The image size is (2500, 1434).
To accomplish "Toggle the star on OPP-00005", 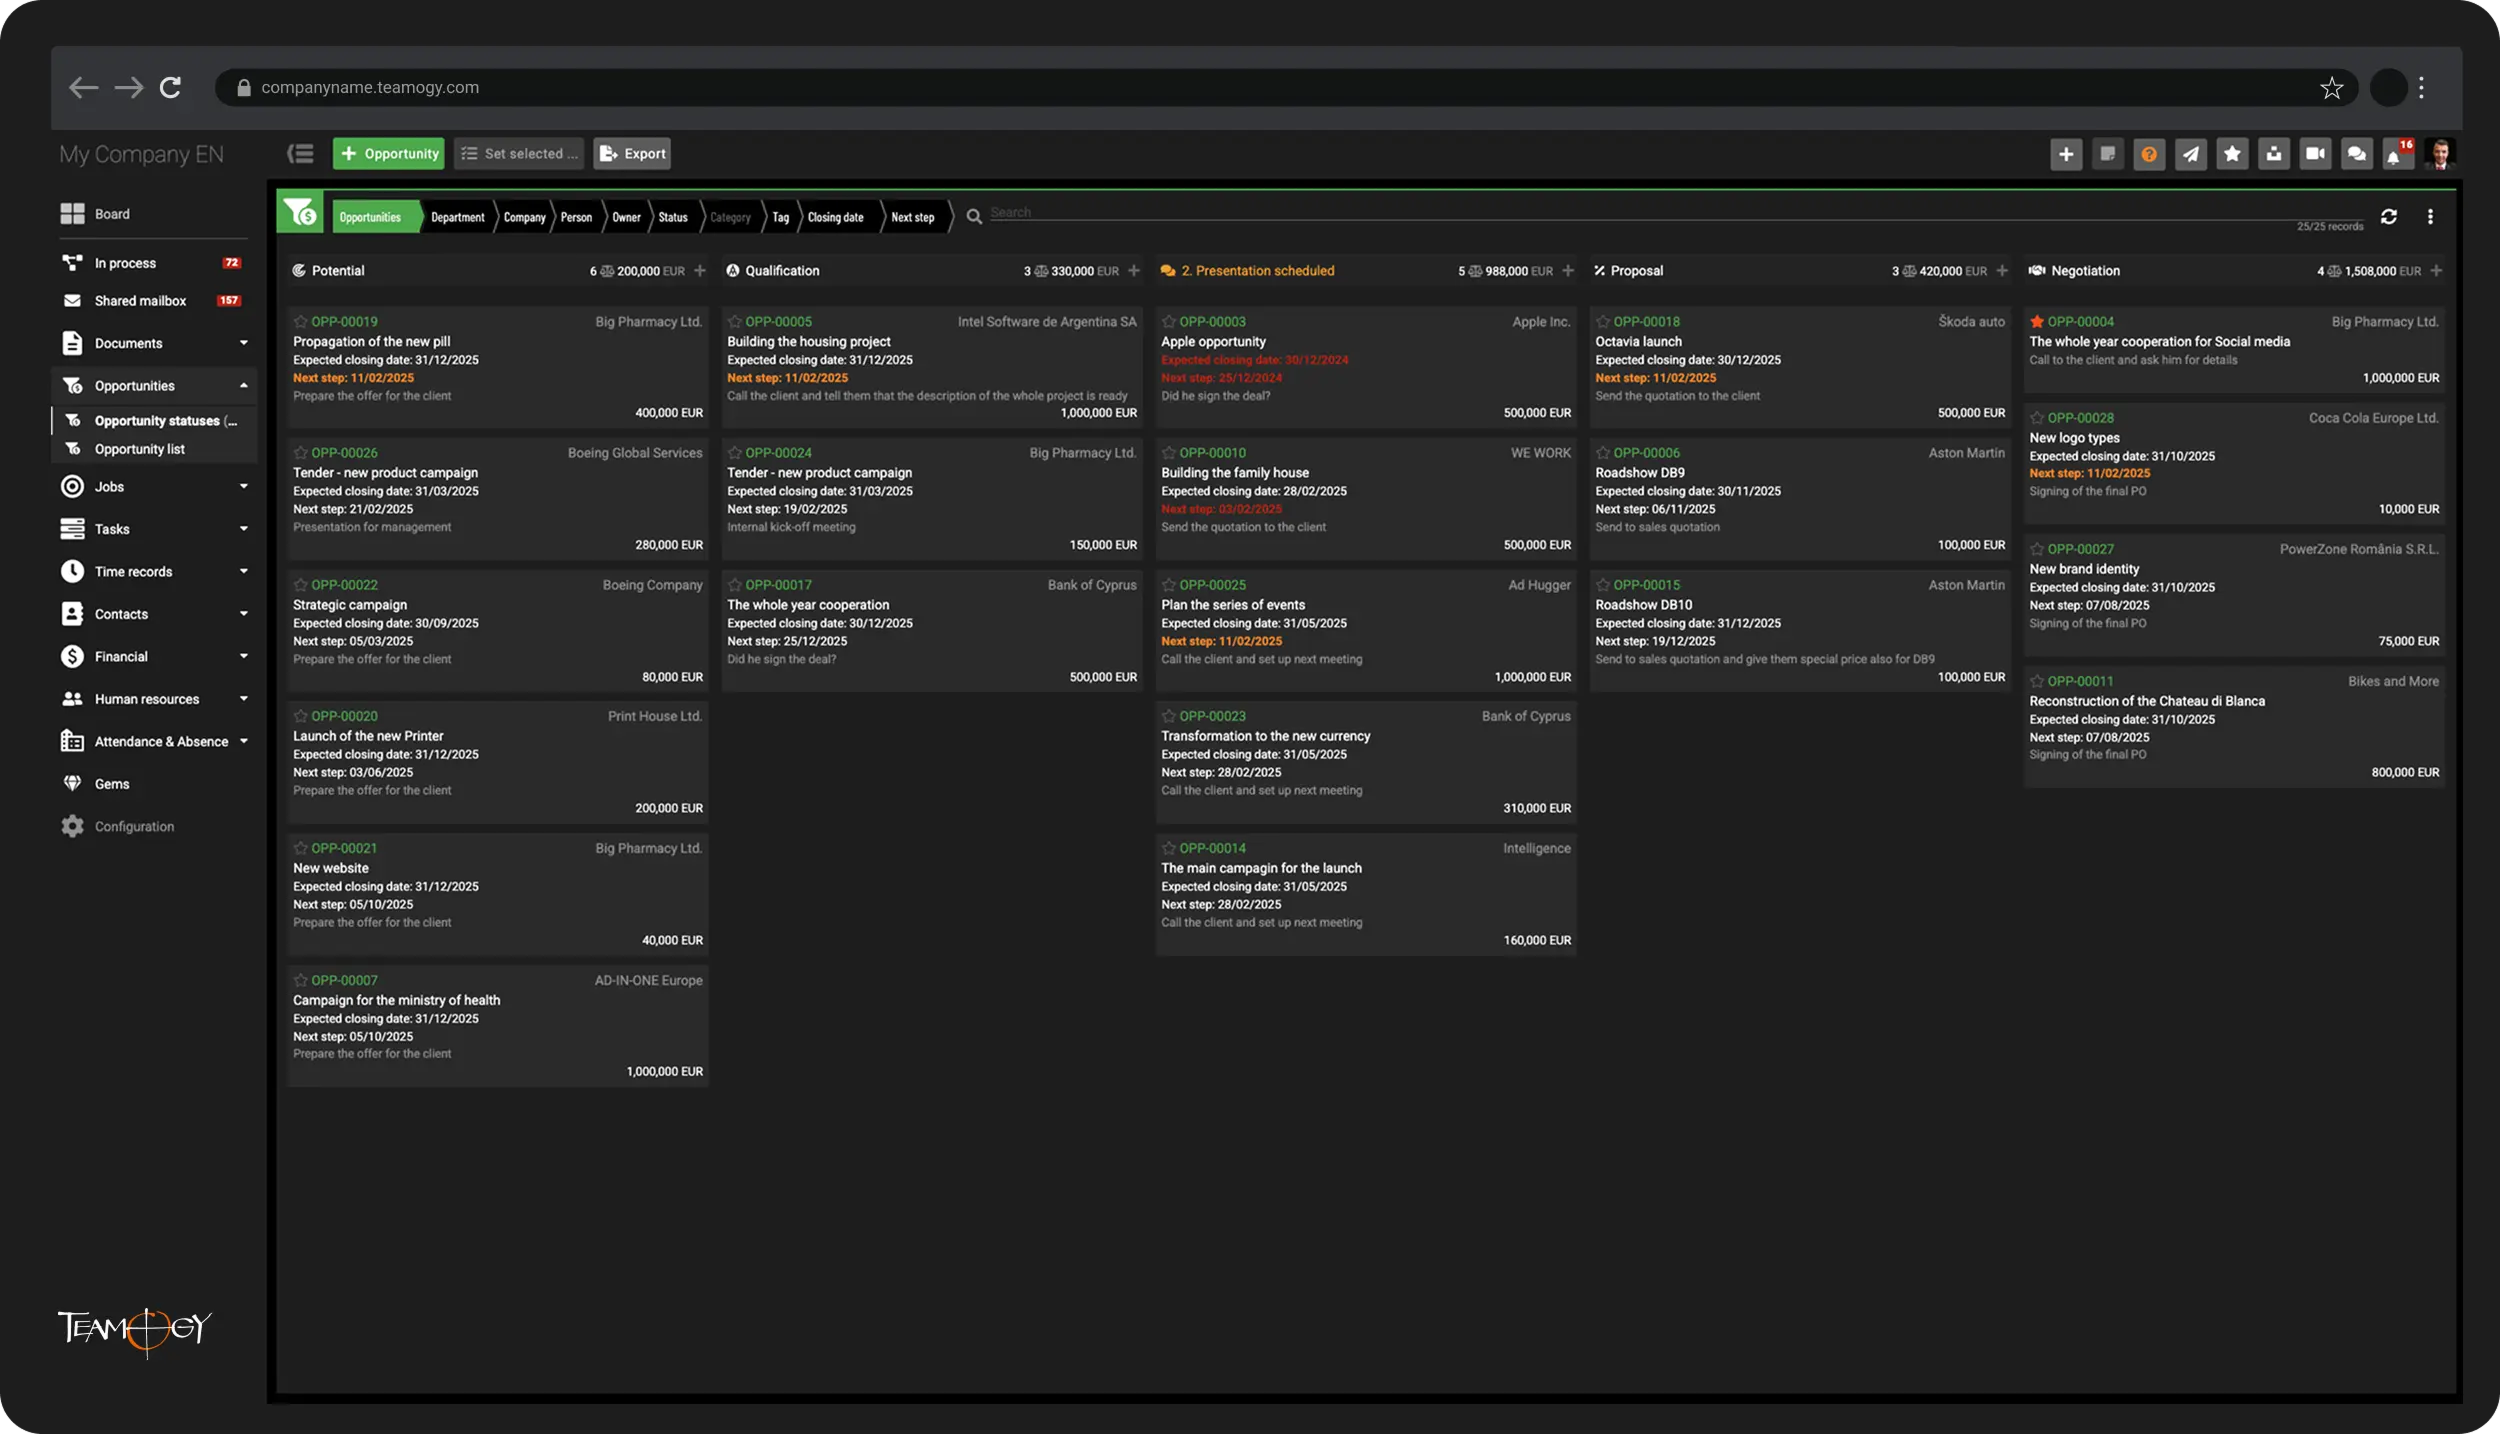I will (x=735, y=322).
